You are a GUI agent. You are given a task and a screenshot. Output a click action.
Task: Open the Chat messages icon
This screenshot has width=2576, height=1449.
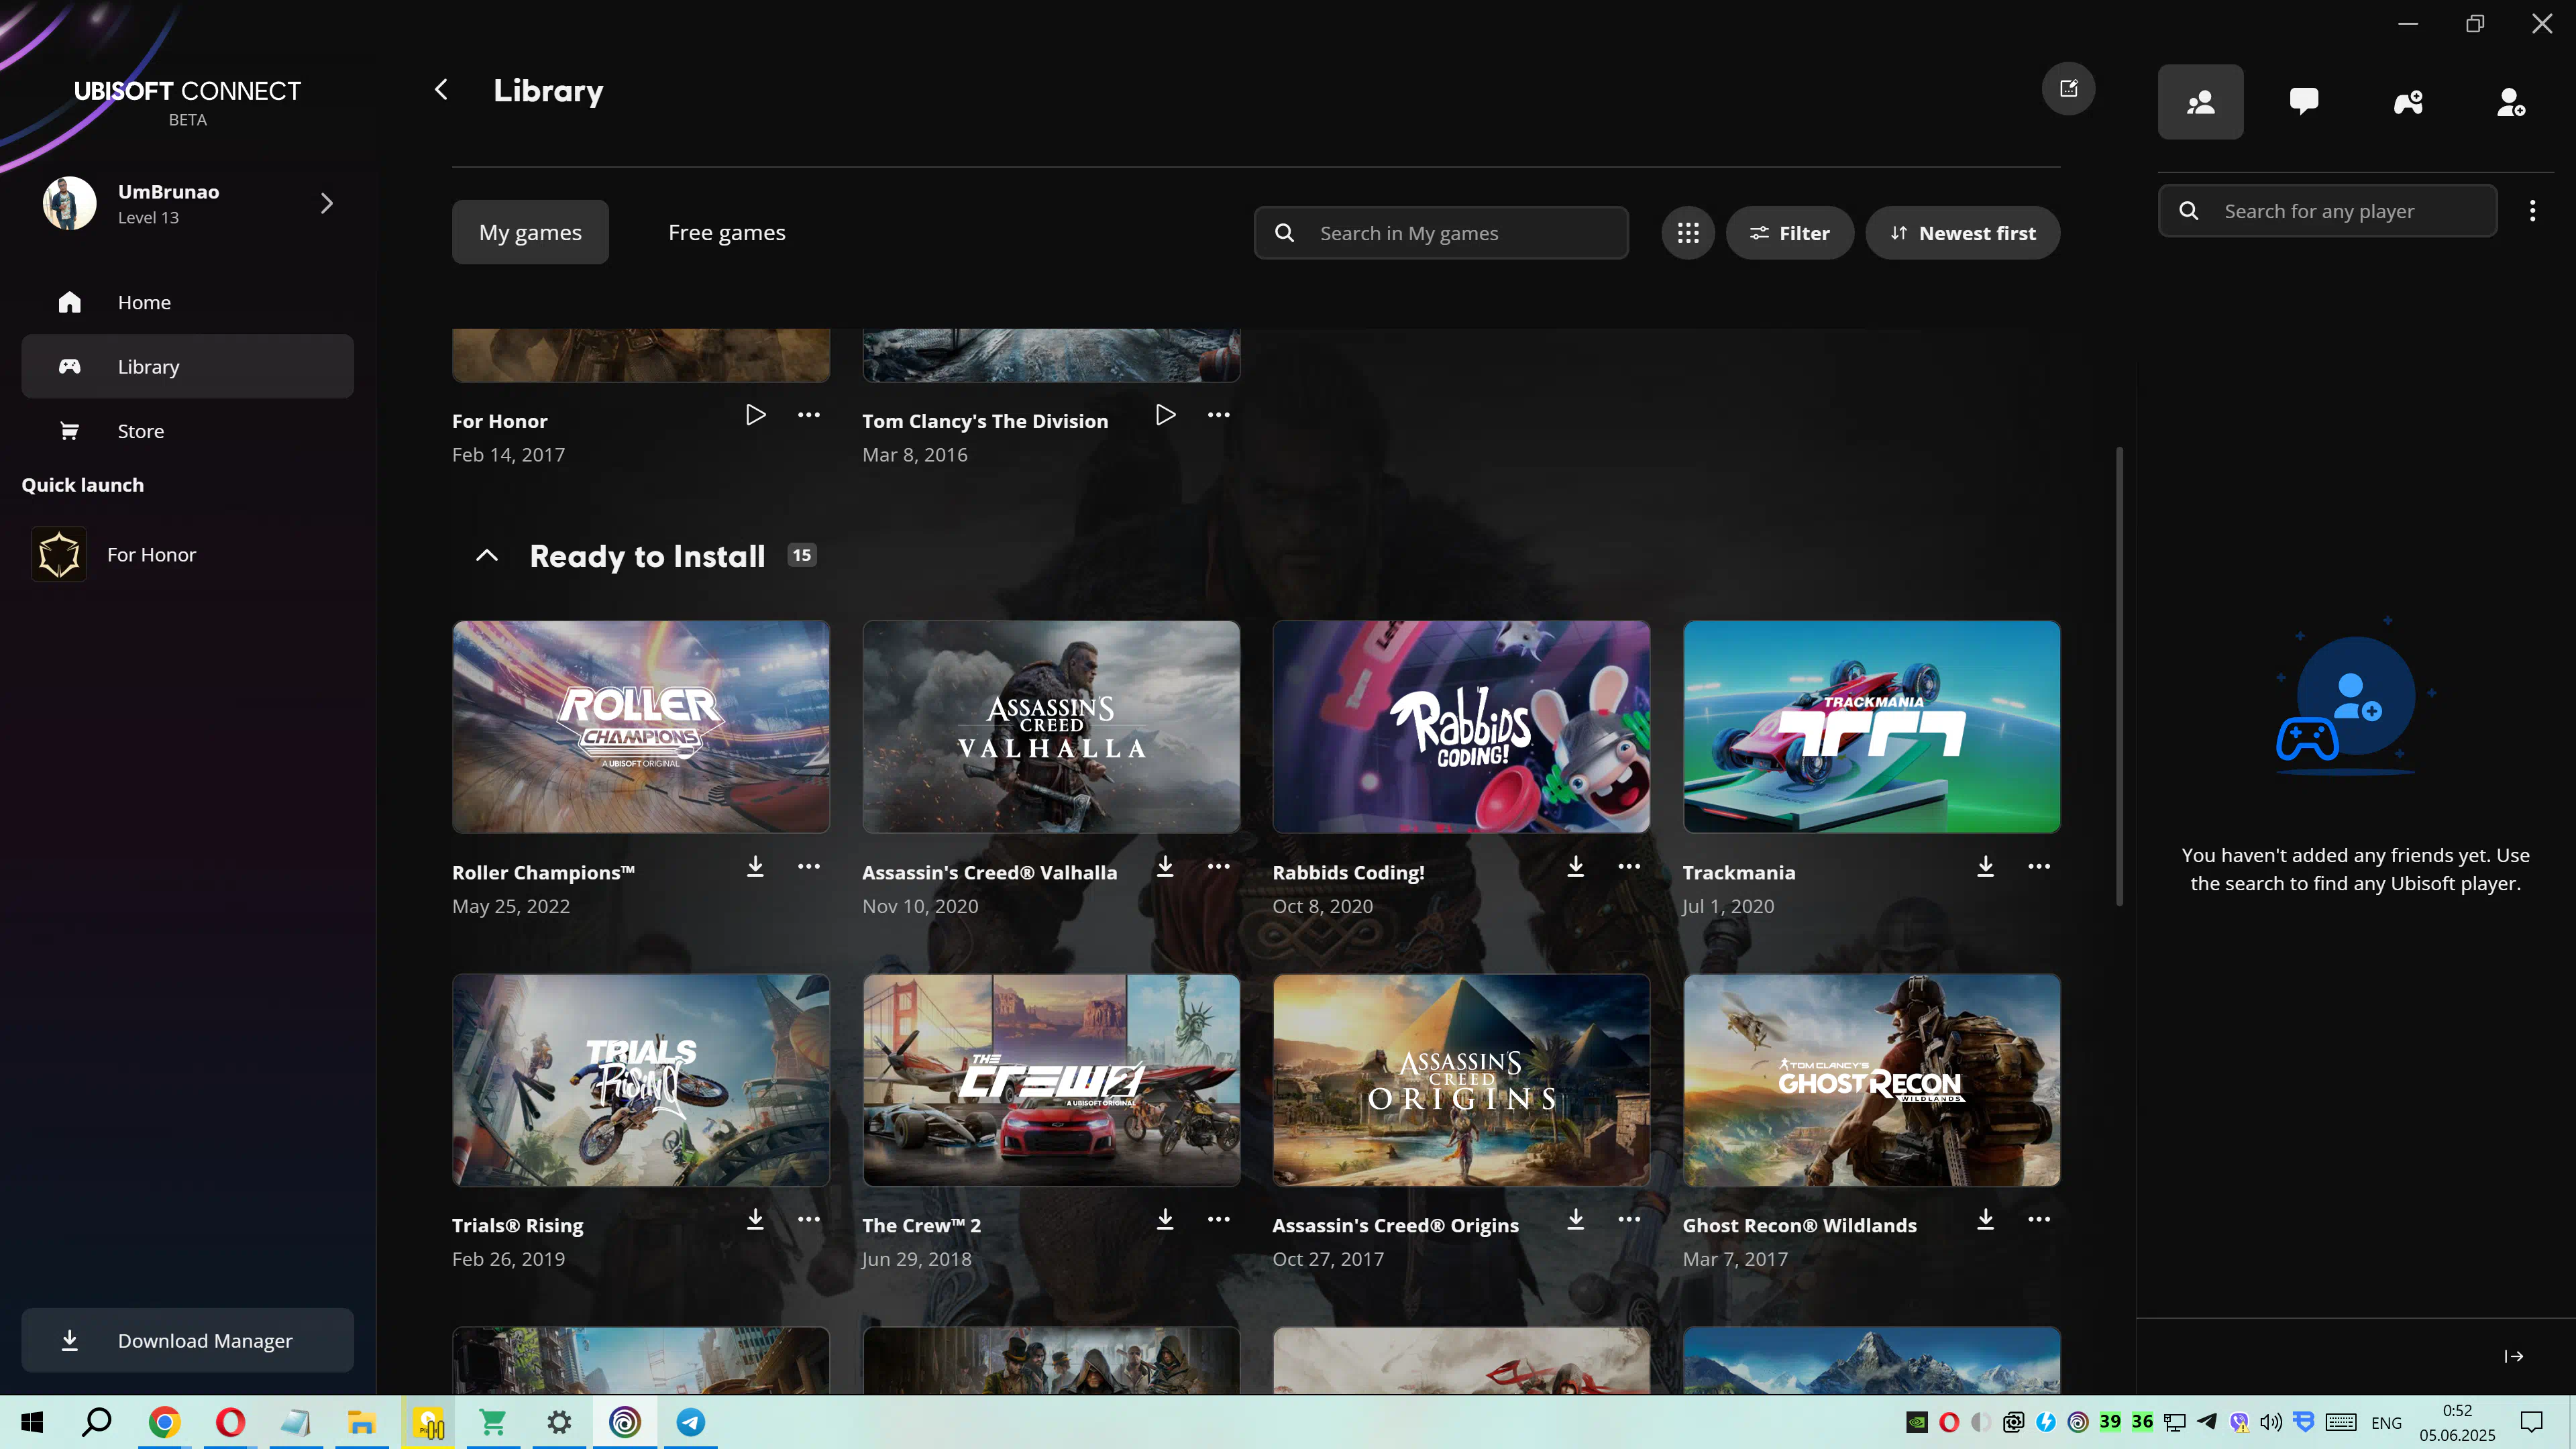[x=2304, y=102]
